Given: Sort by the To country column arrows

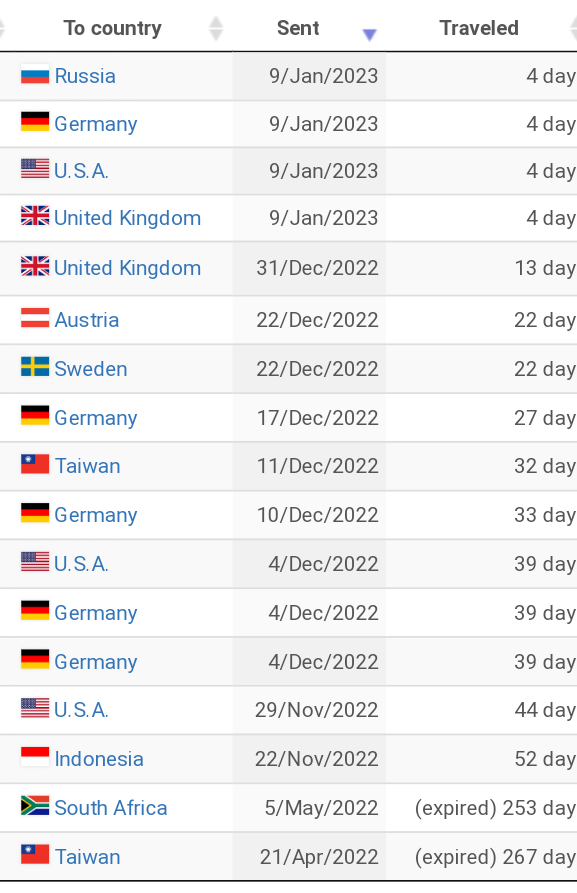Looking at the screenshot, I should (x=216, y=28).
